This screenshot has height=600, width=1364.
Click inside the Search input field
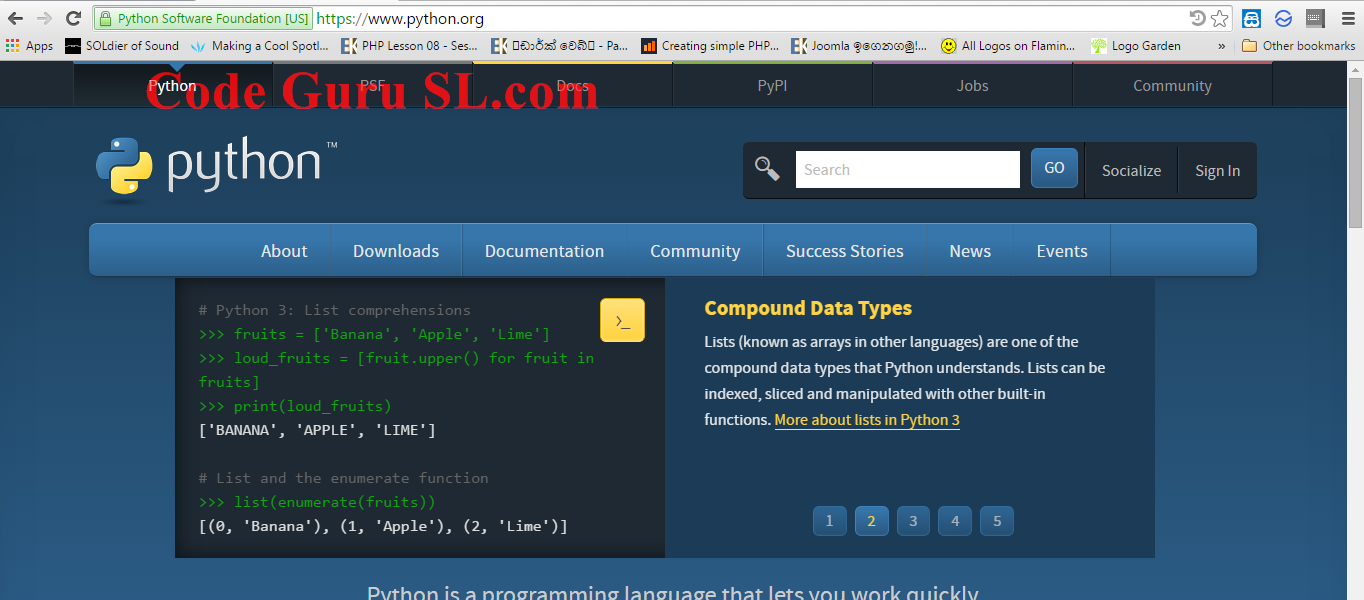point(905,168)
